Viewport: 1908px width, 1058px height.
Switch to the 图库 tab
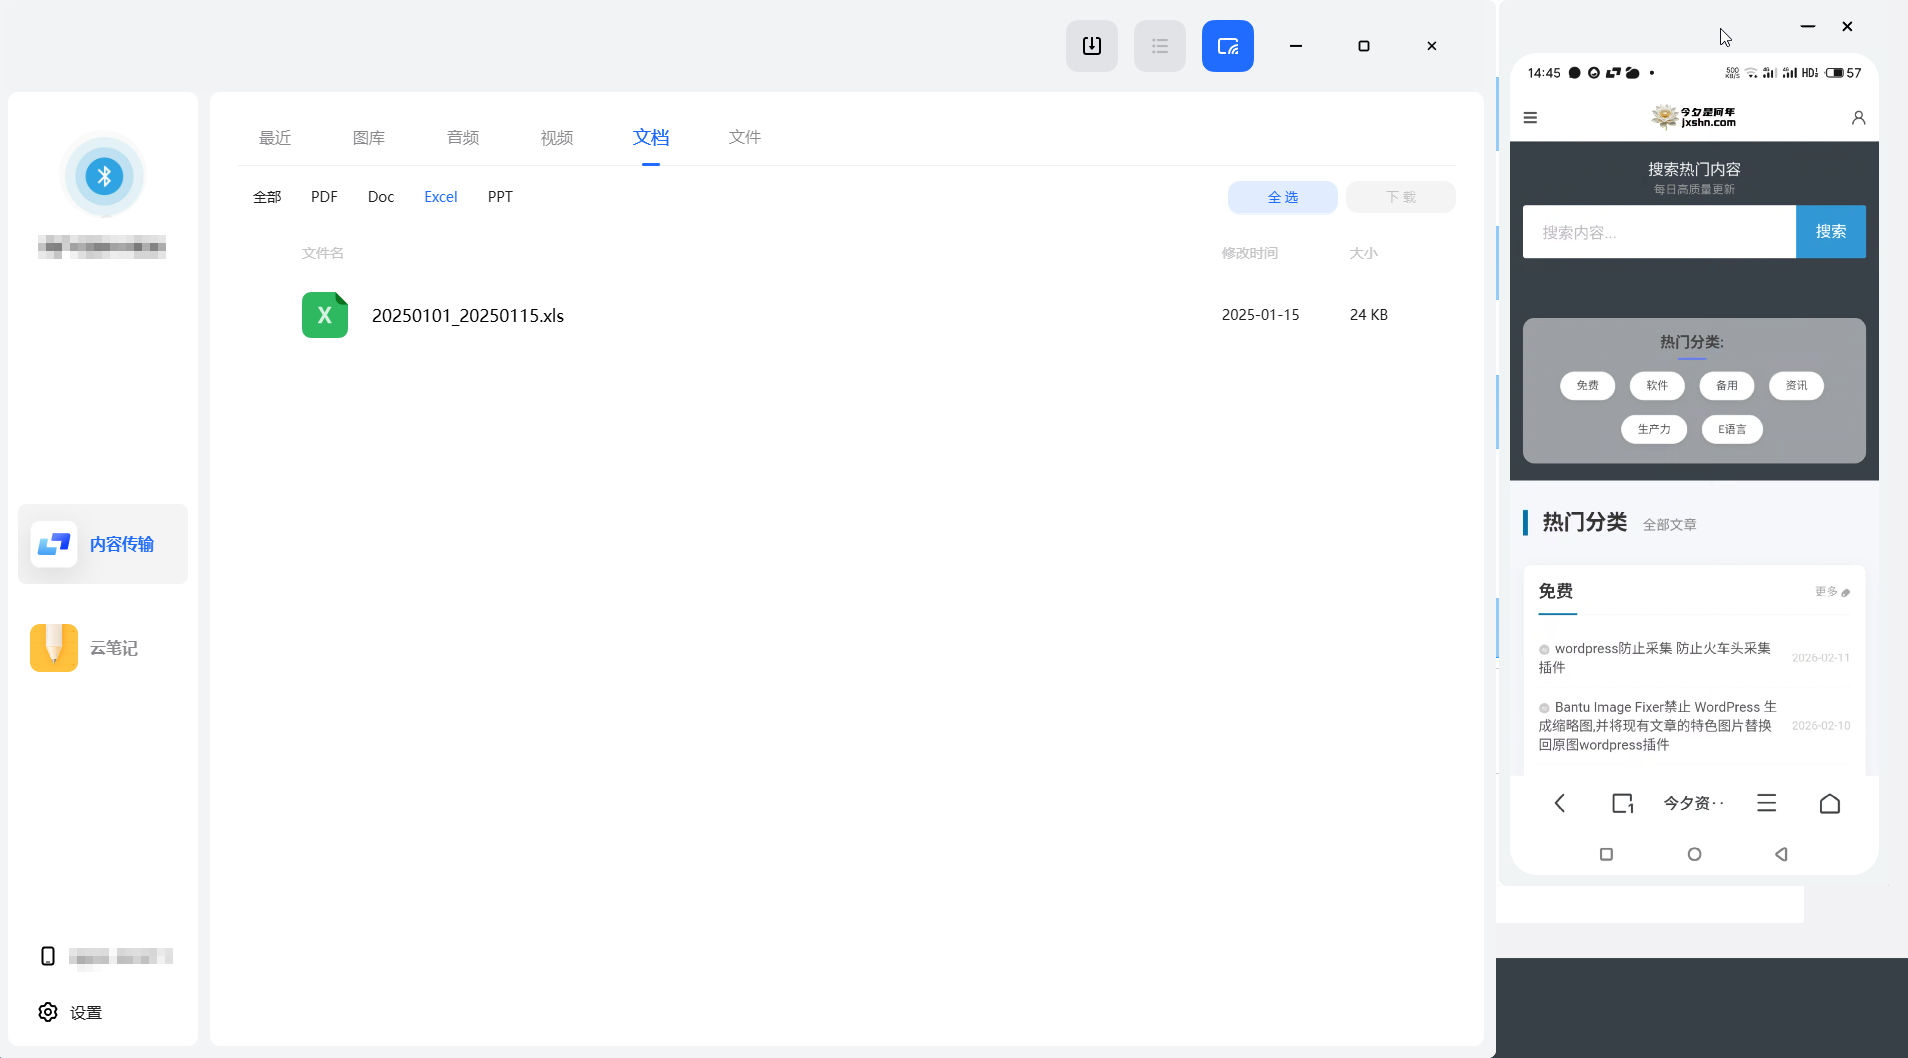coord(368,138)
